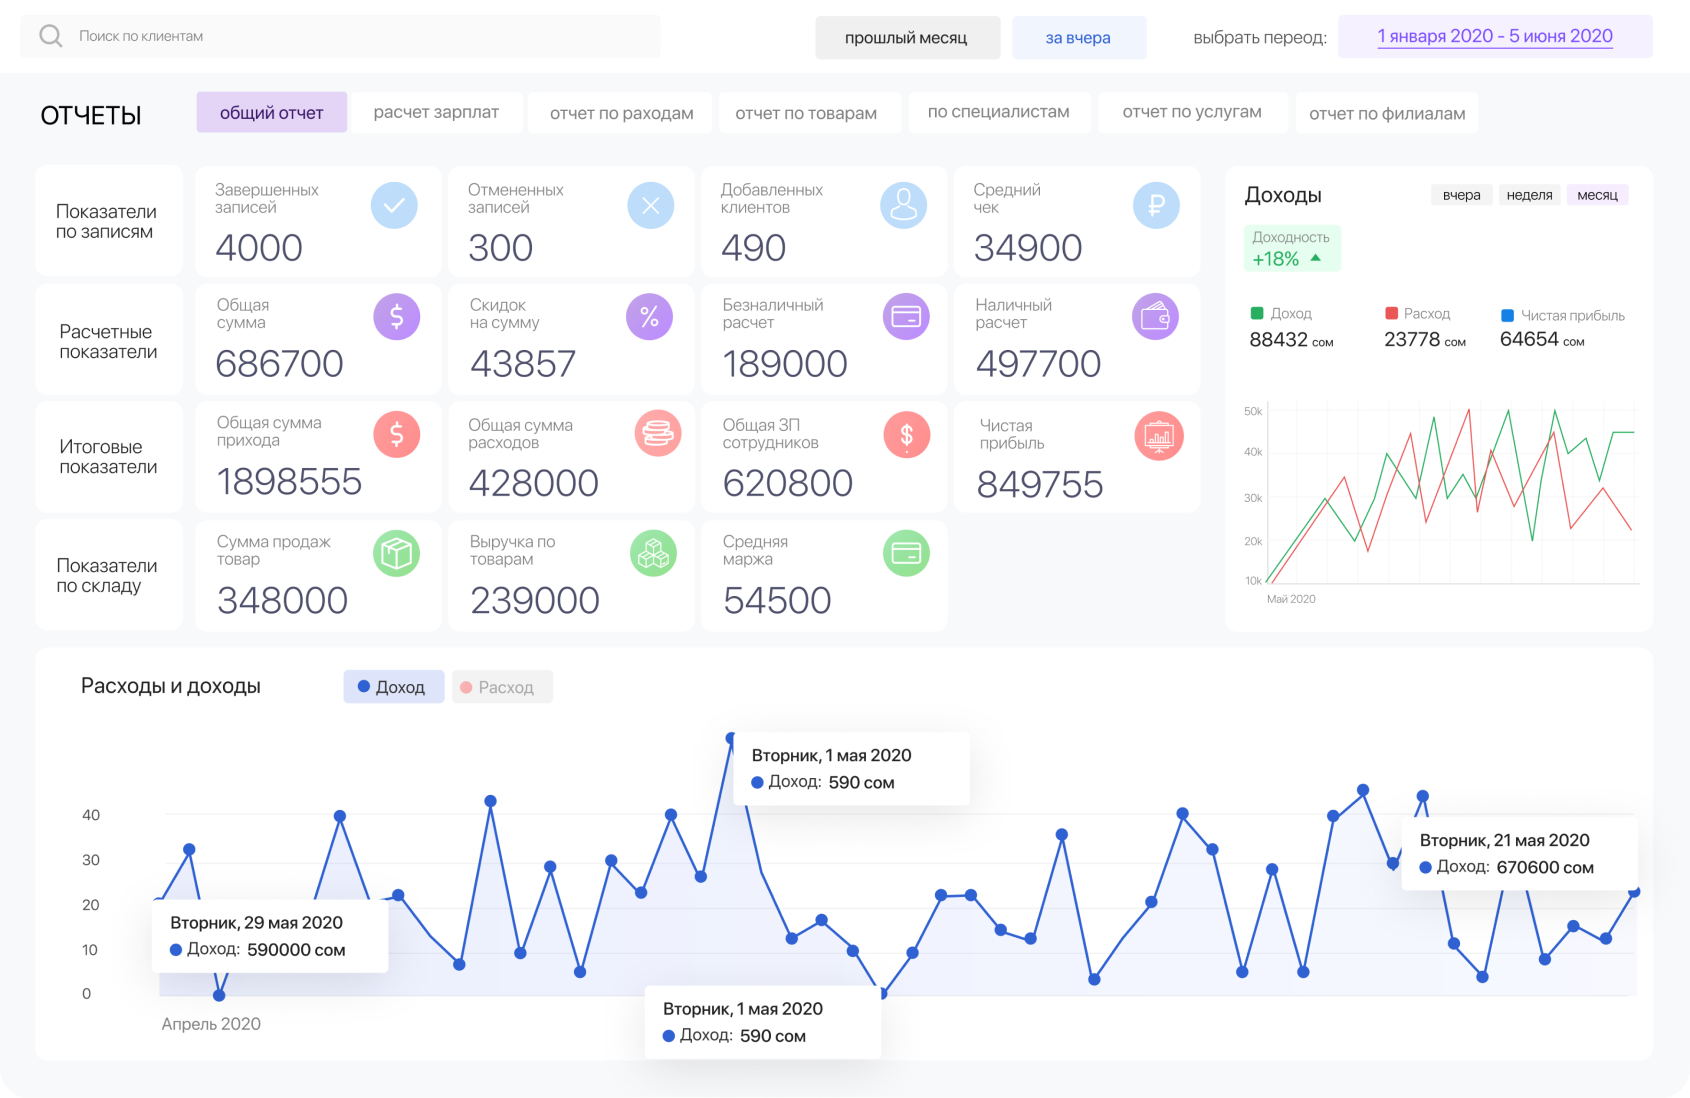The width and height of the screenshot is (1690, 1098).
Task: Open the date range period picker
Action: (1494, 37)
